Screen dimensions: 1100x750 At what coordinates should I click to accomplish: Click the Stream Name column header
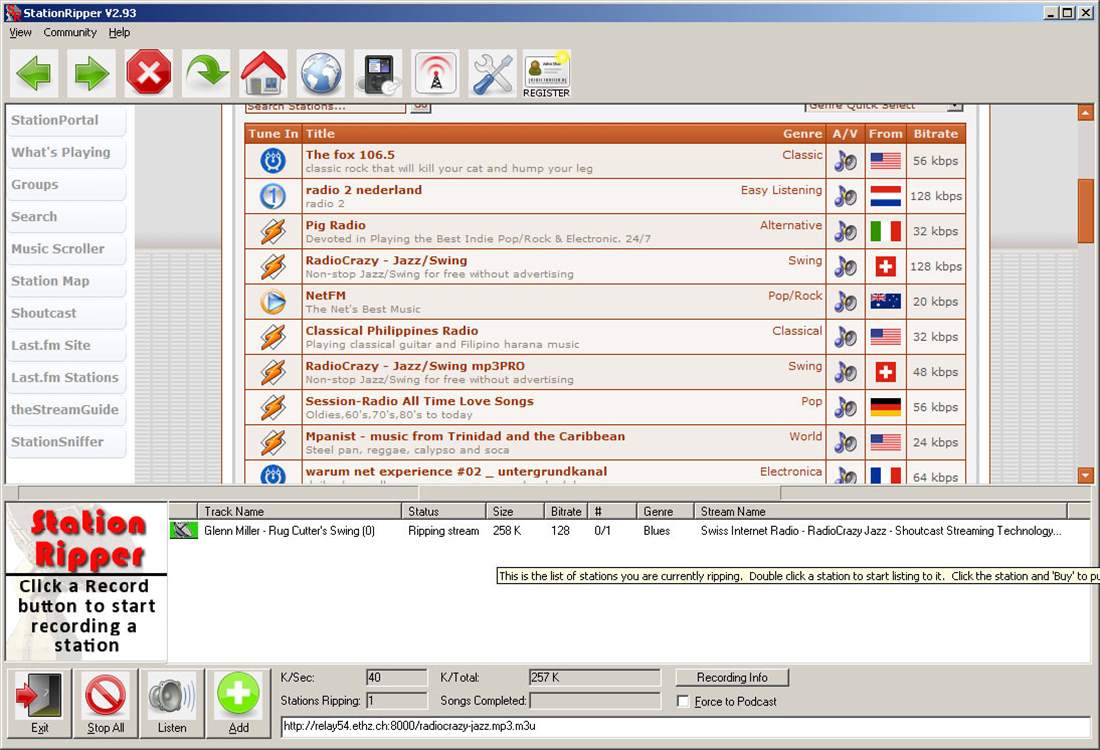[x=880, y=511]
